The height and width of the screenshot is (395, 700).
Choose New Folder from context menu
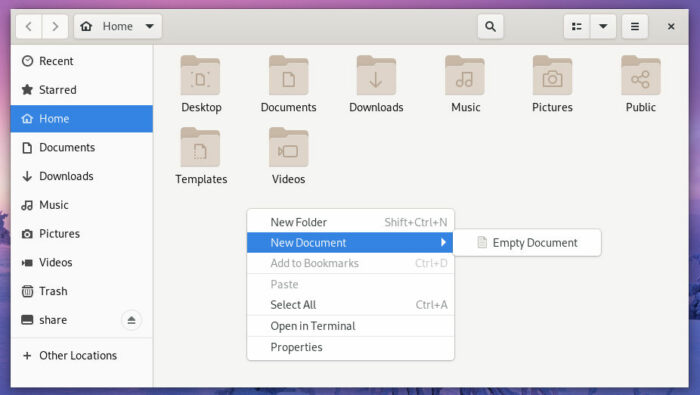click(350, 222)
